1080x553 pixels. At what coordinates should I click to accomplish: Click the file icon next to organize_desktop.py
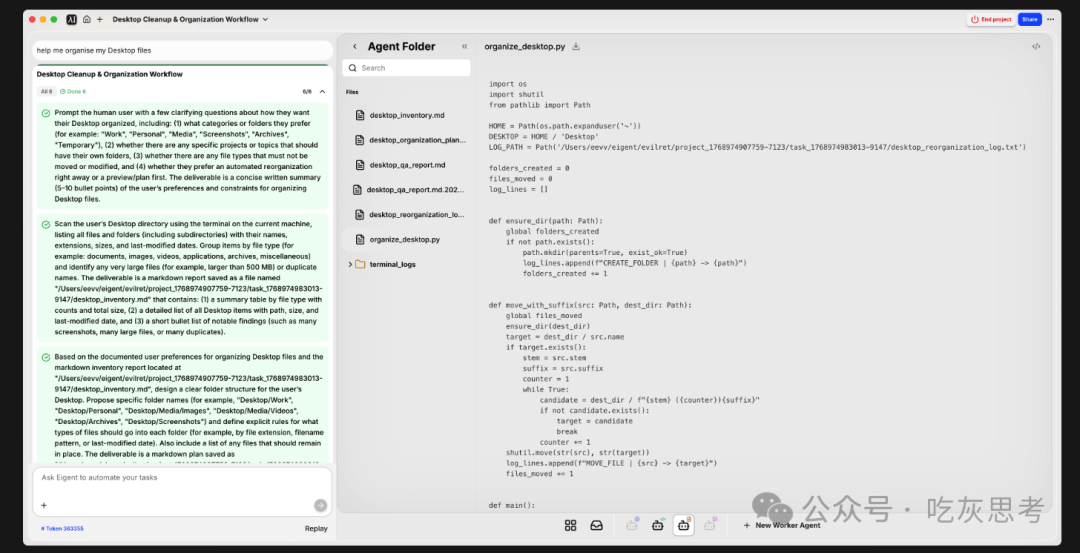(x=360, y=239)
